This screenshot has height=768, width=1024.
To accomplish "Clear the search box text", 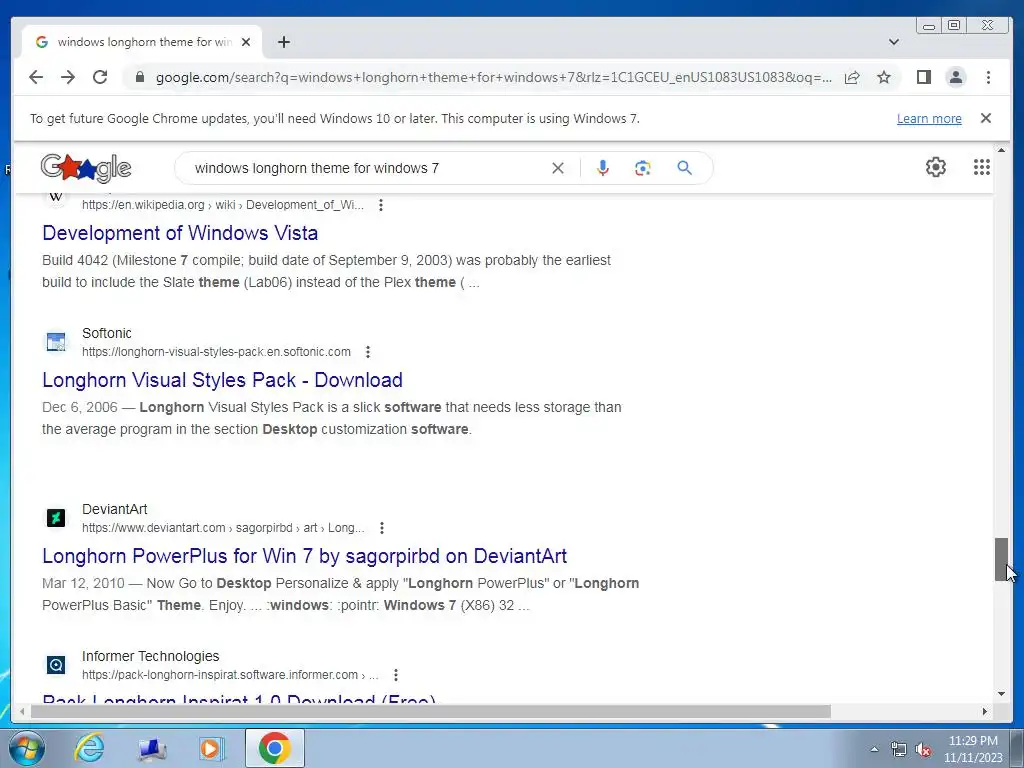I will [558, 168].
